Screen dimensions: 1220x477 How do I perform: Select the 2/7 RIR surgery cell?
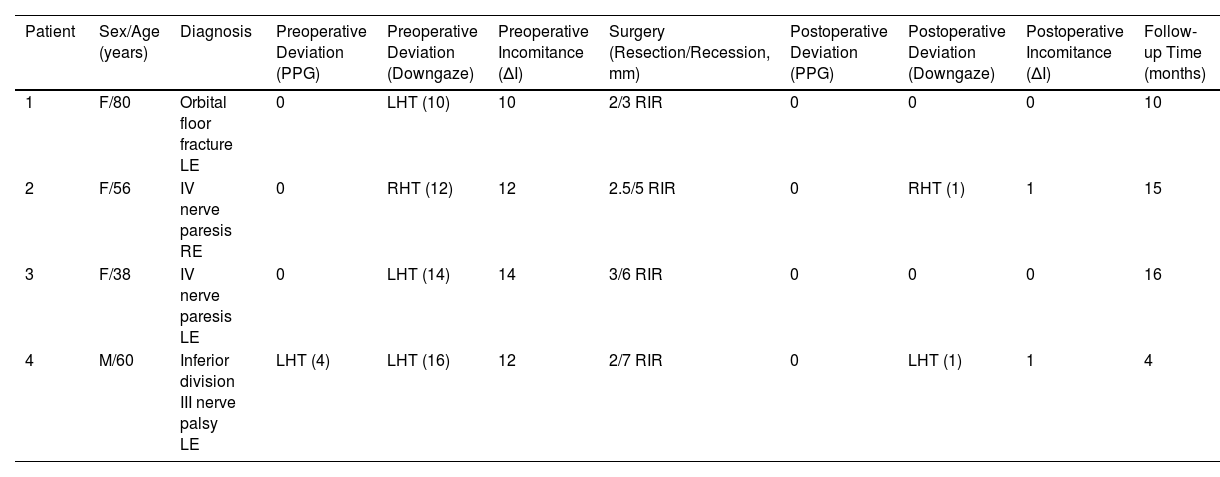tap(635, 361)
